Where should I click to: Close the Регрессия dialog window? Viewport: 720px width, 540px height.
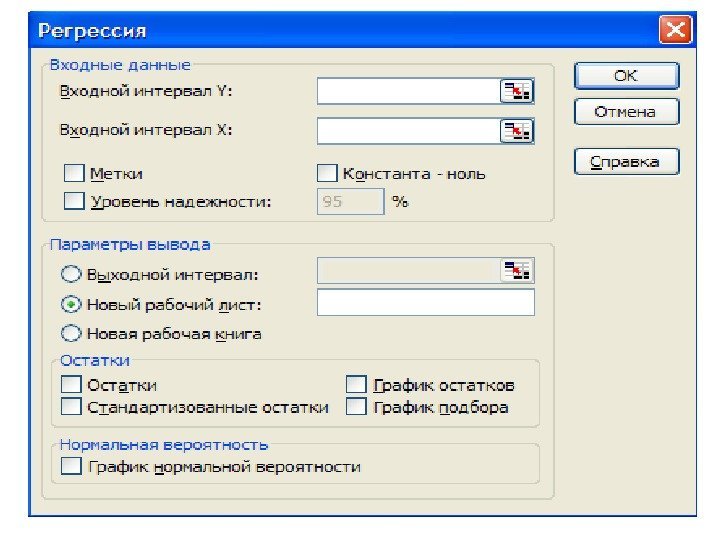[675, 30]
